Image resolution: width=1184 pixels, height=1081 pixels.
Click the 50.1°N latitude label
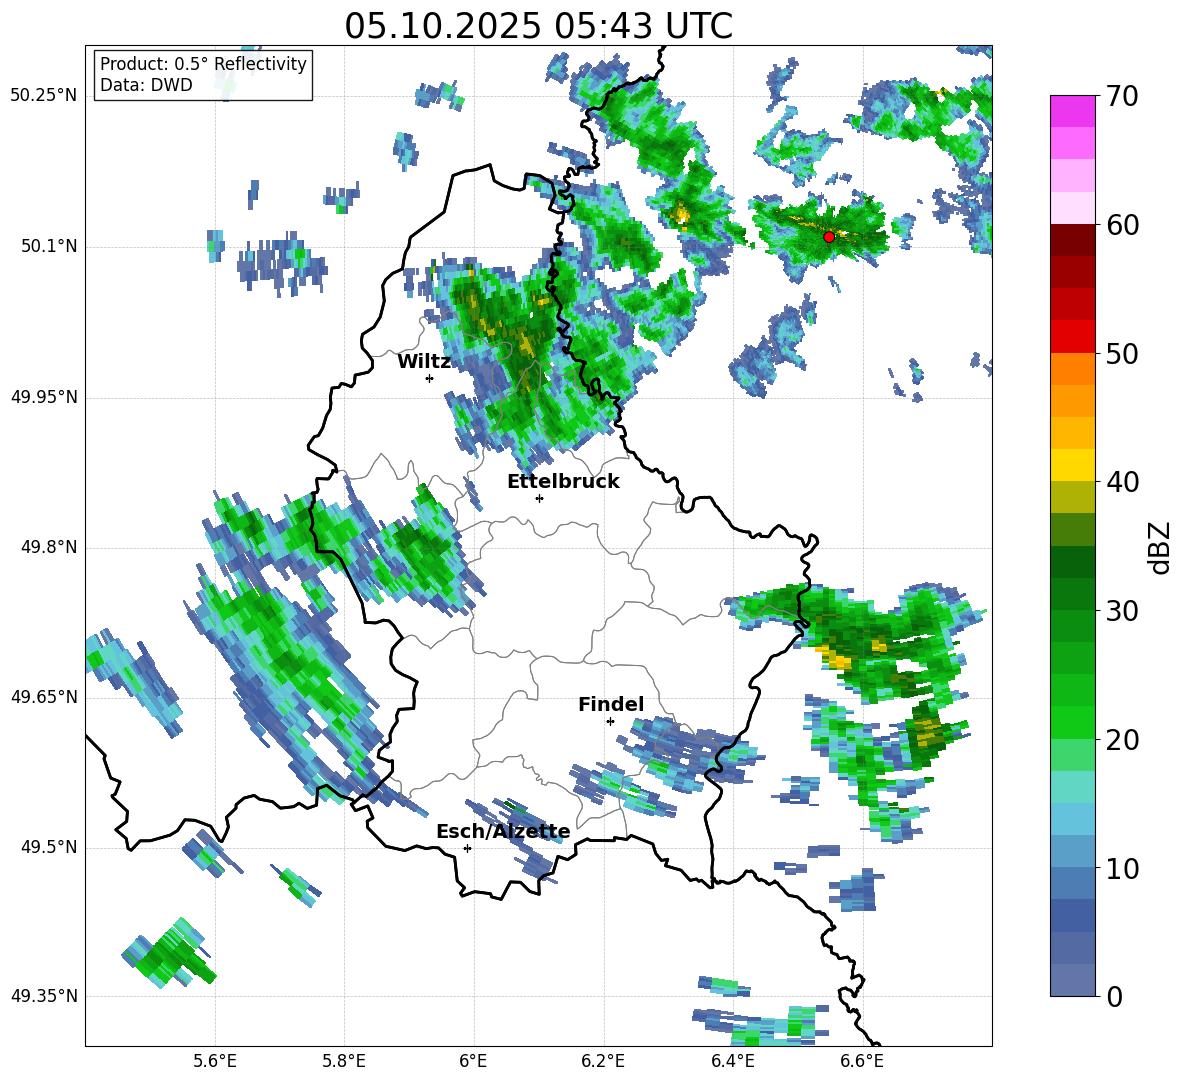(x=50, y=247)
